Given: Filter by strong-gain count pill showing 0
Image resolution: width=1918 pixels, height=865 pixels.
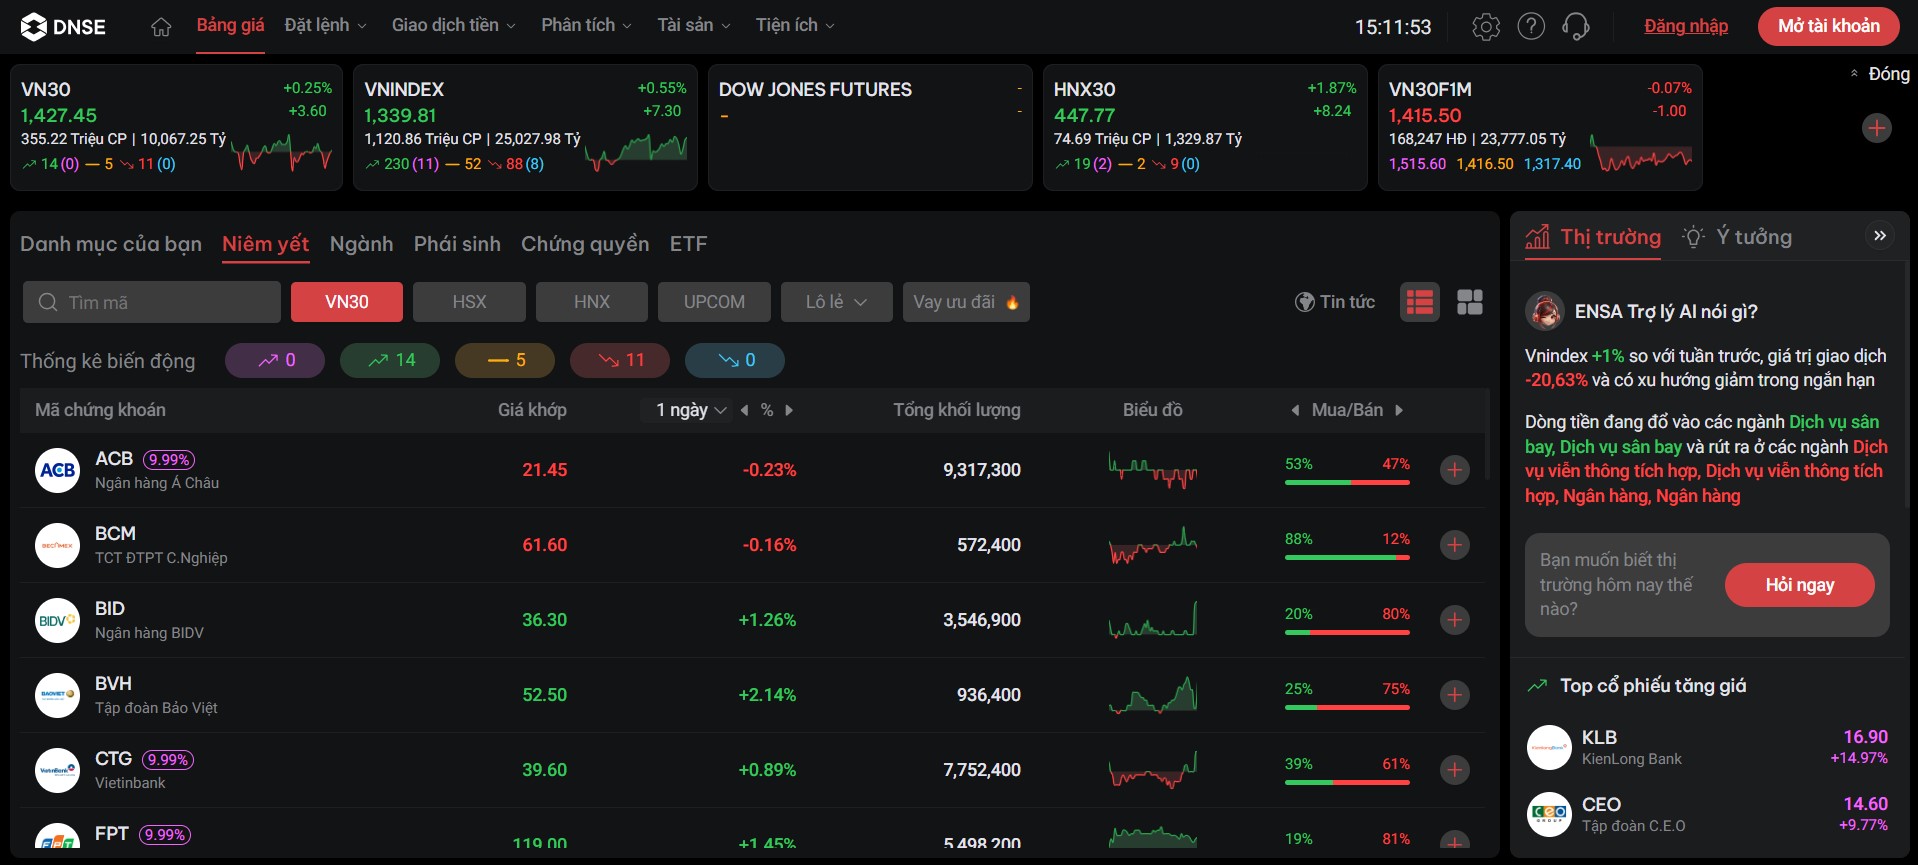Looking at the screenshot, I should (x=275, y=360).
